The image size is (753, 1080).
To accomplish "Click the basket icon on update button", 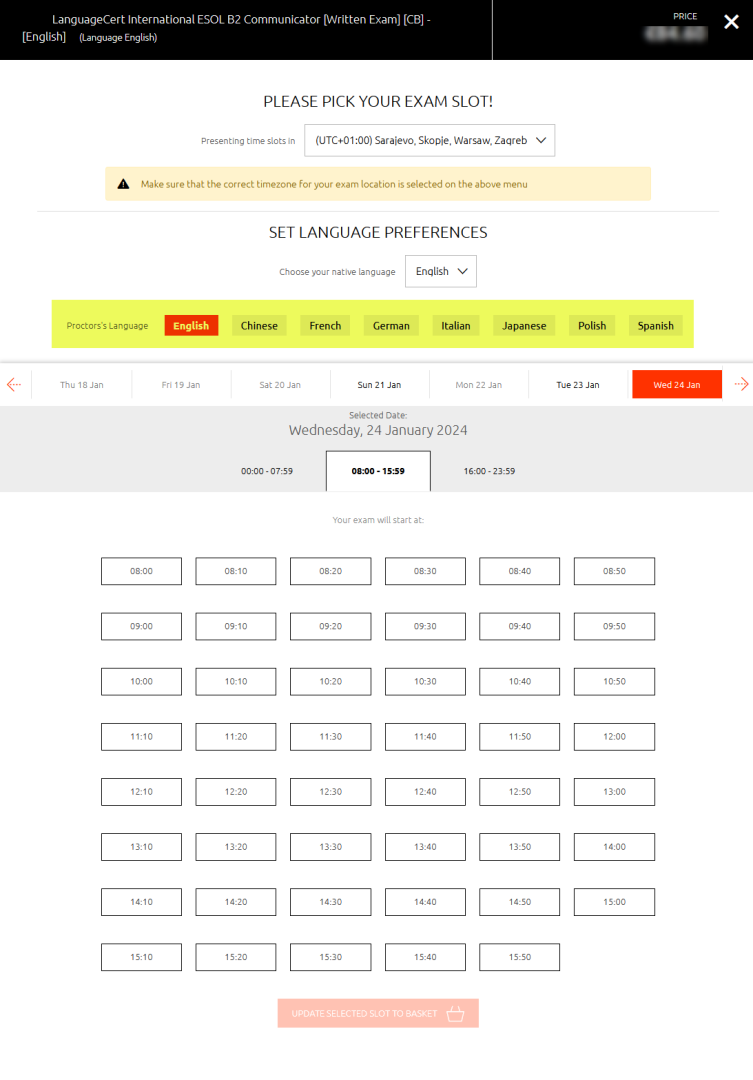I will click(455, 1013).
